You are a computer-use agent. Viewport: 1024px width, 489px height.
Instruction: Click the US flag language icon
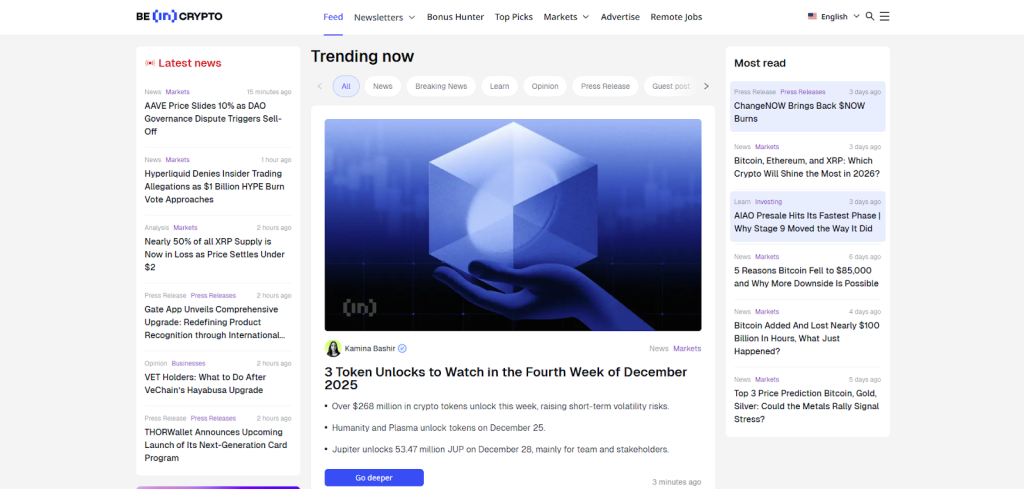tap(812, 16)
